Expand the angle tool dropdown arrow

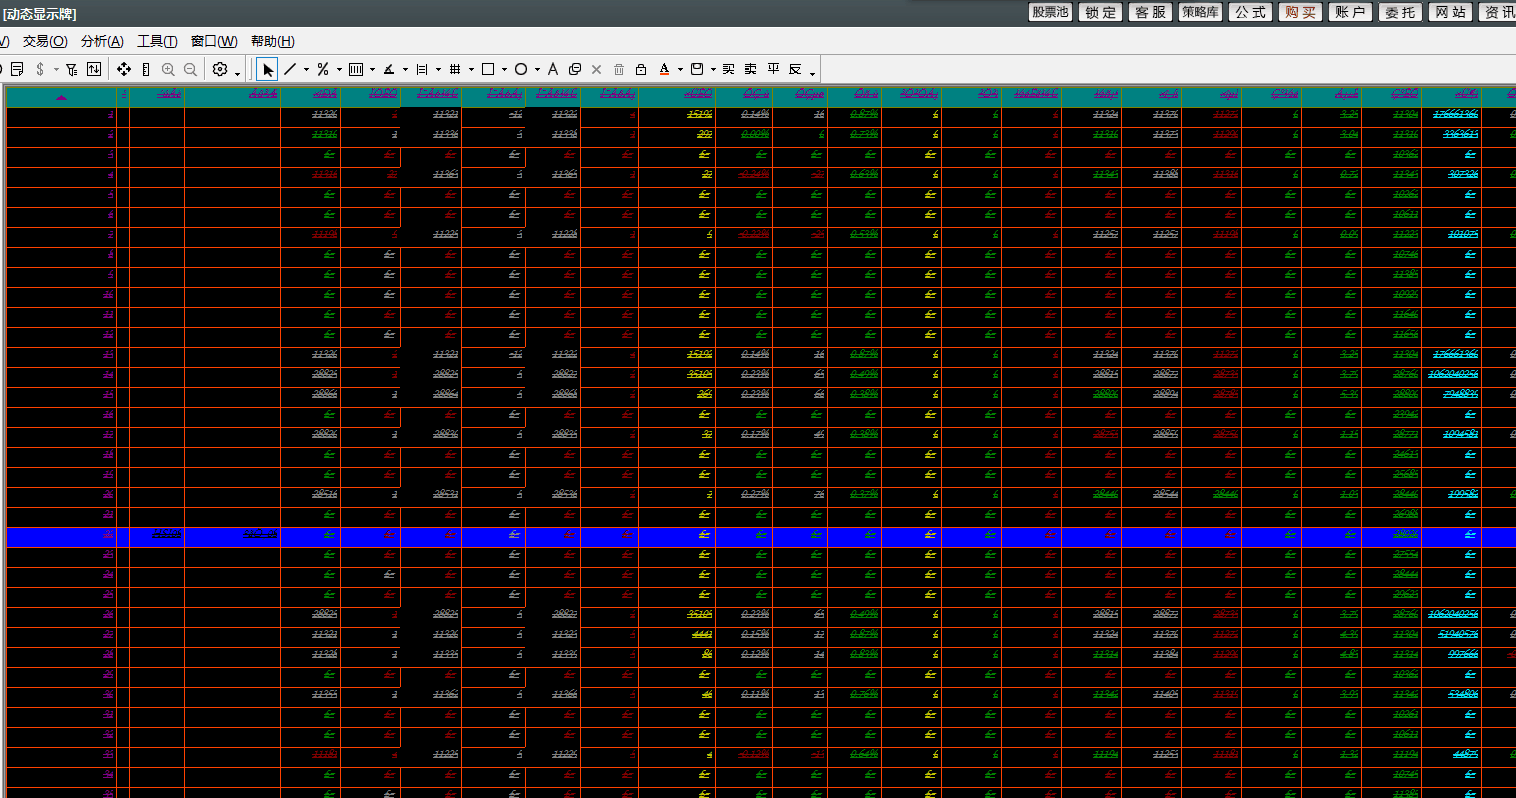coord(405,70)
